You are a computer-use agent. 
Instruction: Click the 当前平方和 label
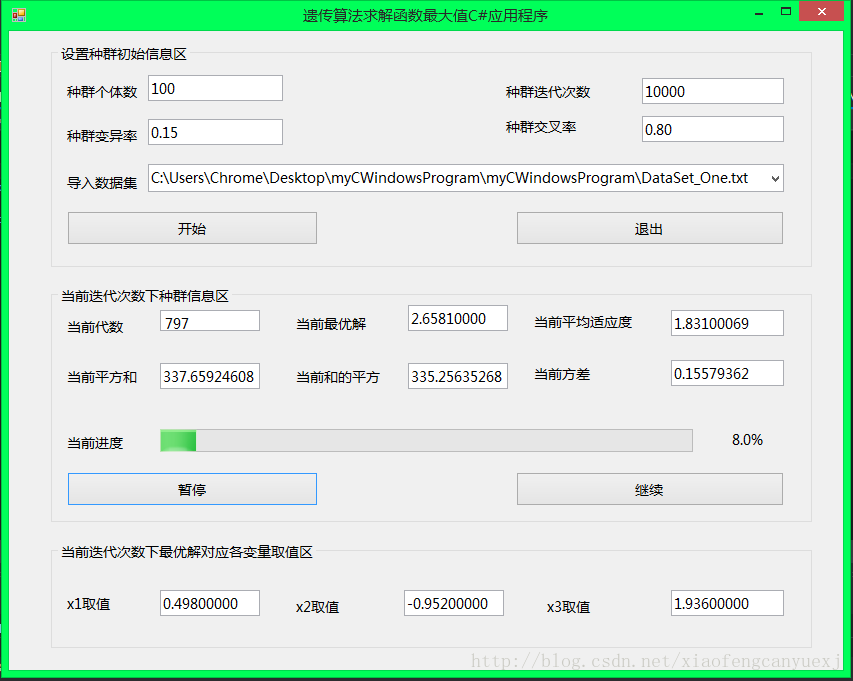[x=102, y=377]
